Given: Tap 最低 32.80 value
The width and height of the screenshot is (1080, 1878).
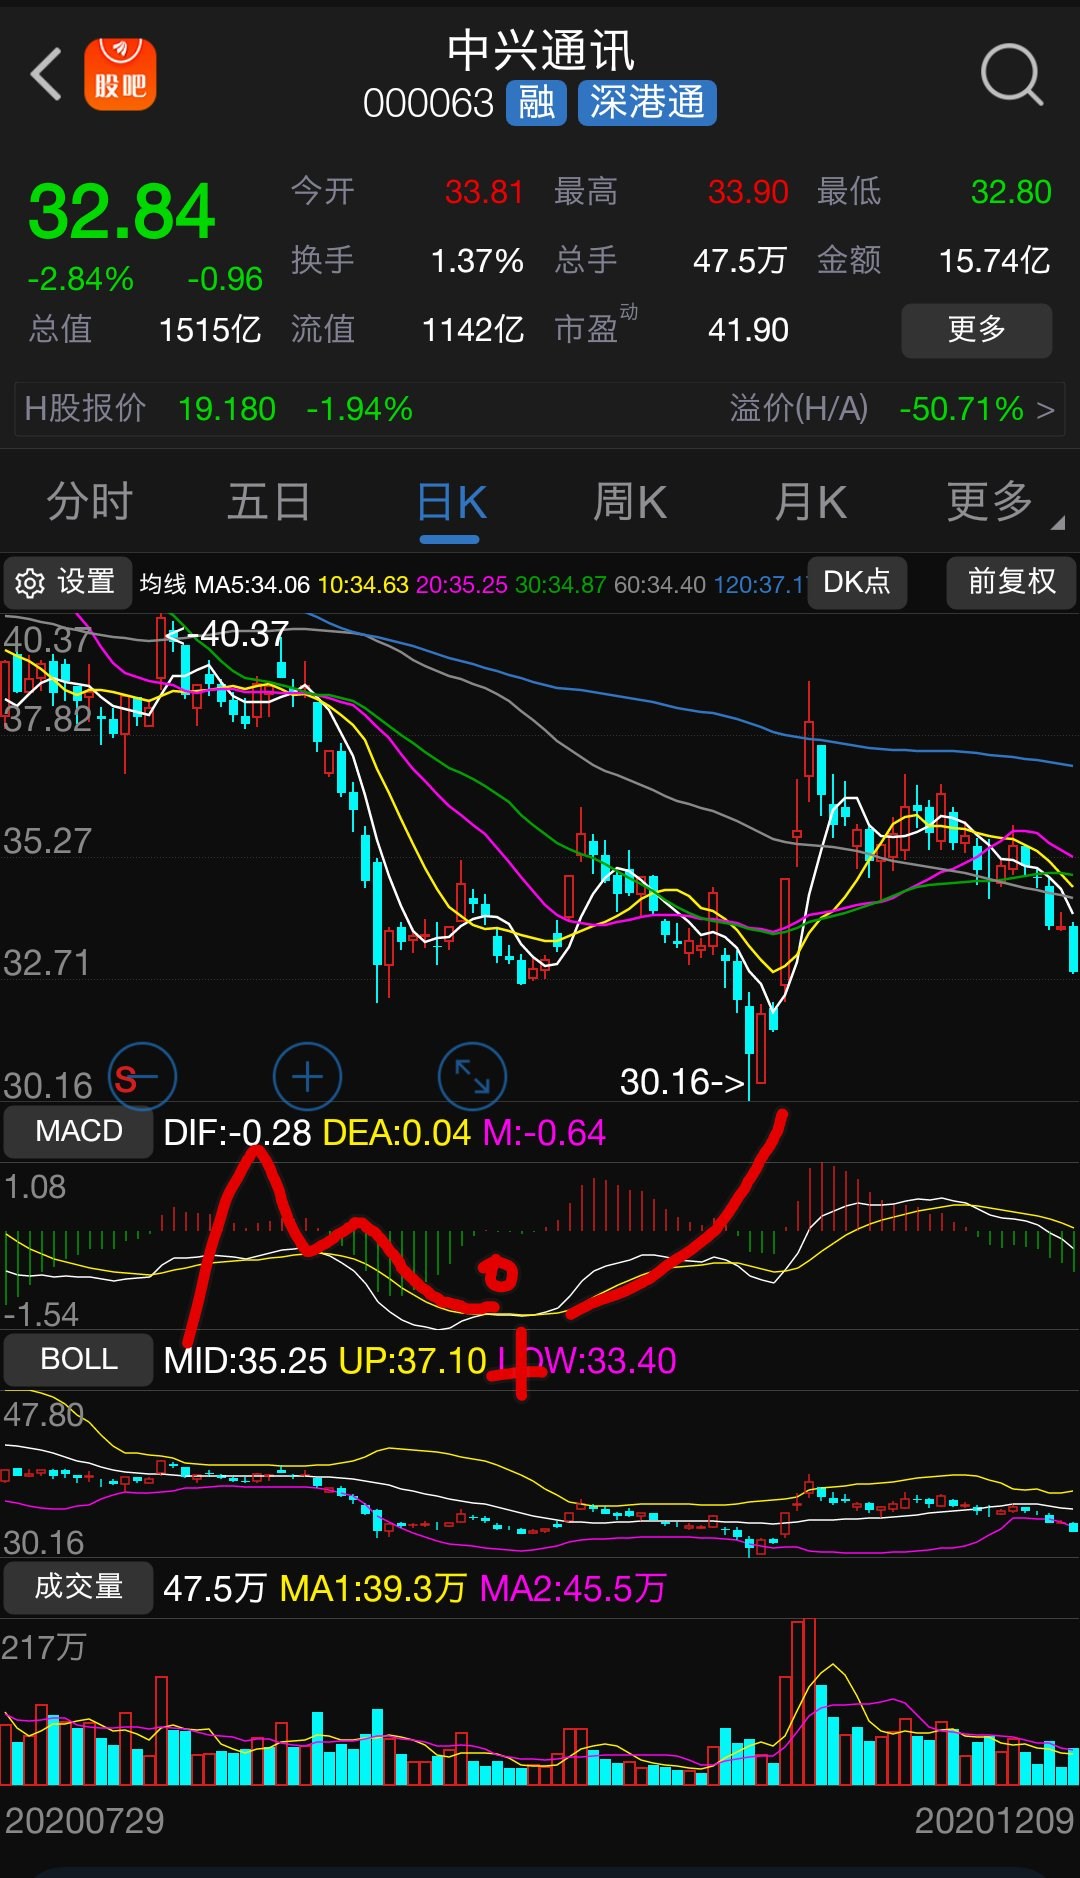Looking at the screenshot, I should (x=1011, y=192).
